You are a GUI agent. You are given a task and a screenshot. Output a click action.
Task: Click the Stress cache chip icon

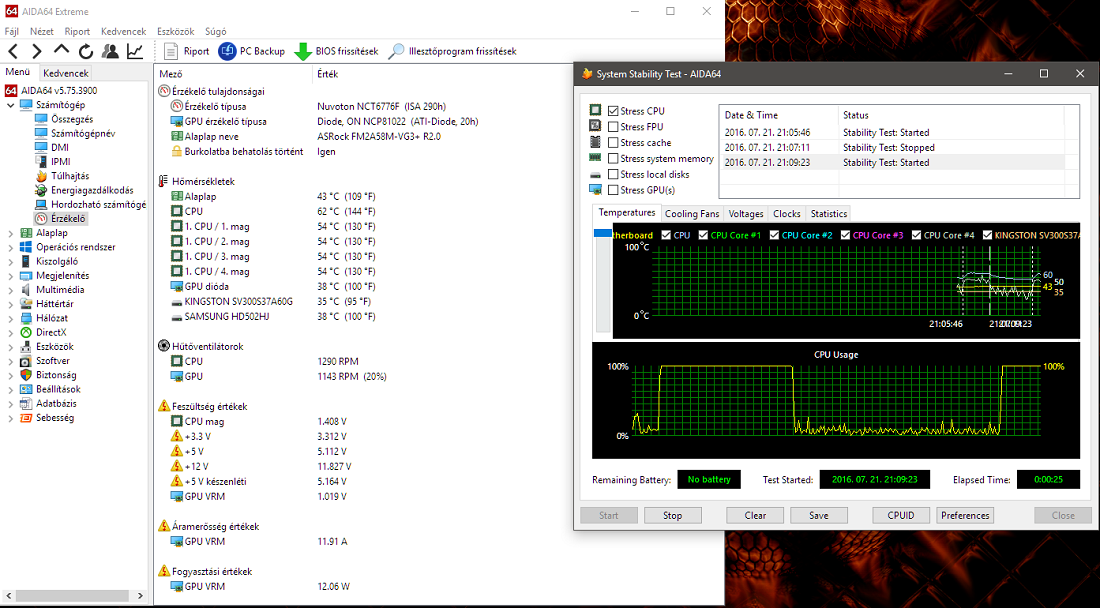(596, 142)
